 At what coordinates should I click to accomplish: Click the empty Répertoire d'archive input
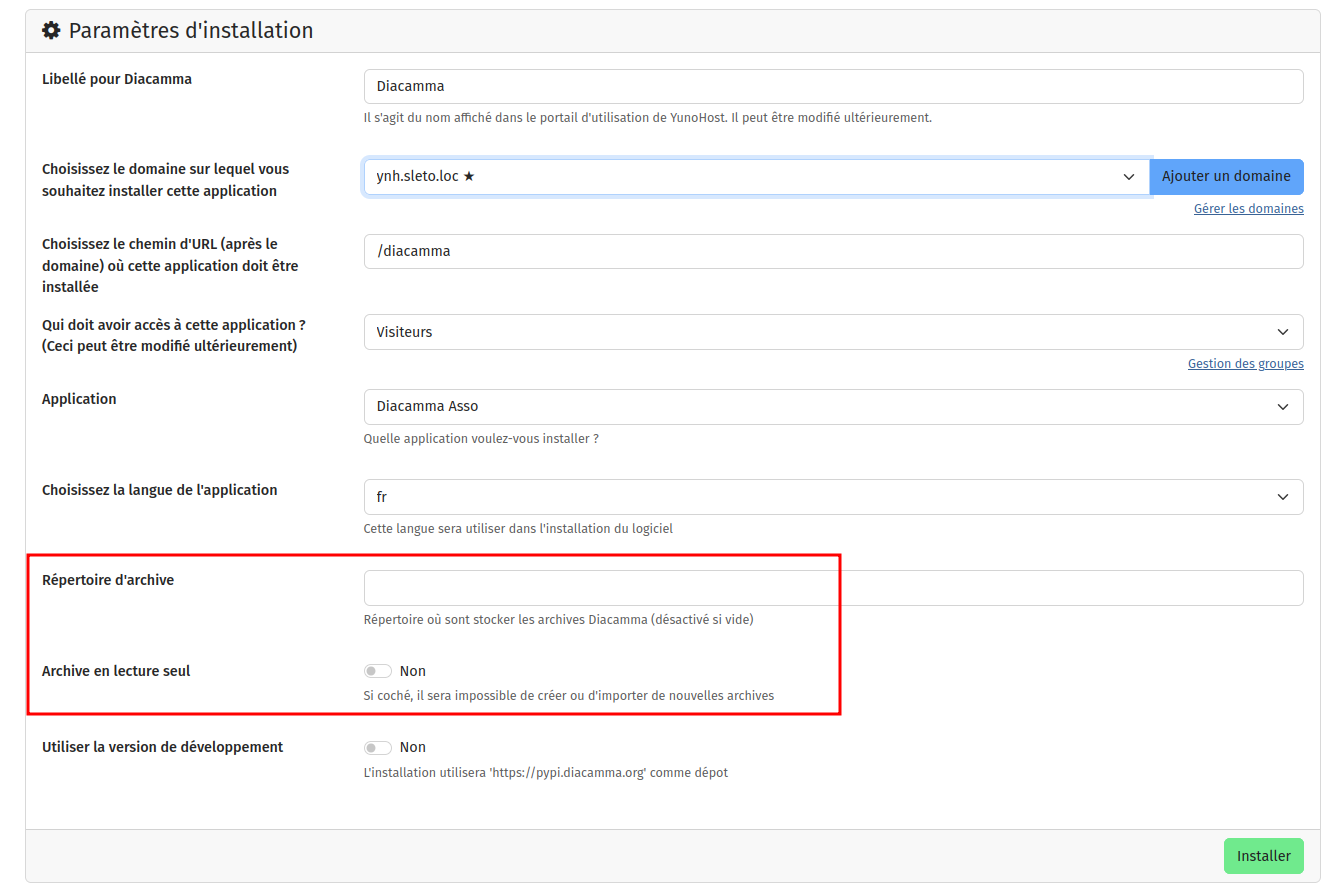(832, 588)
